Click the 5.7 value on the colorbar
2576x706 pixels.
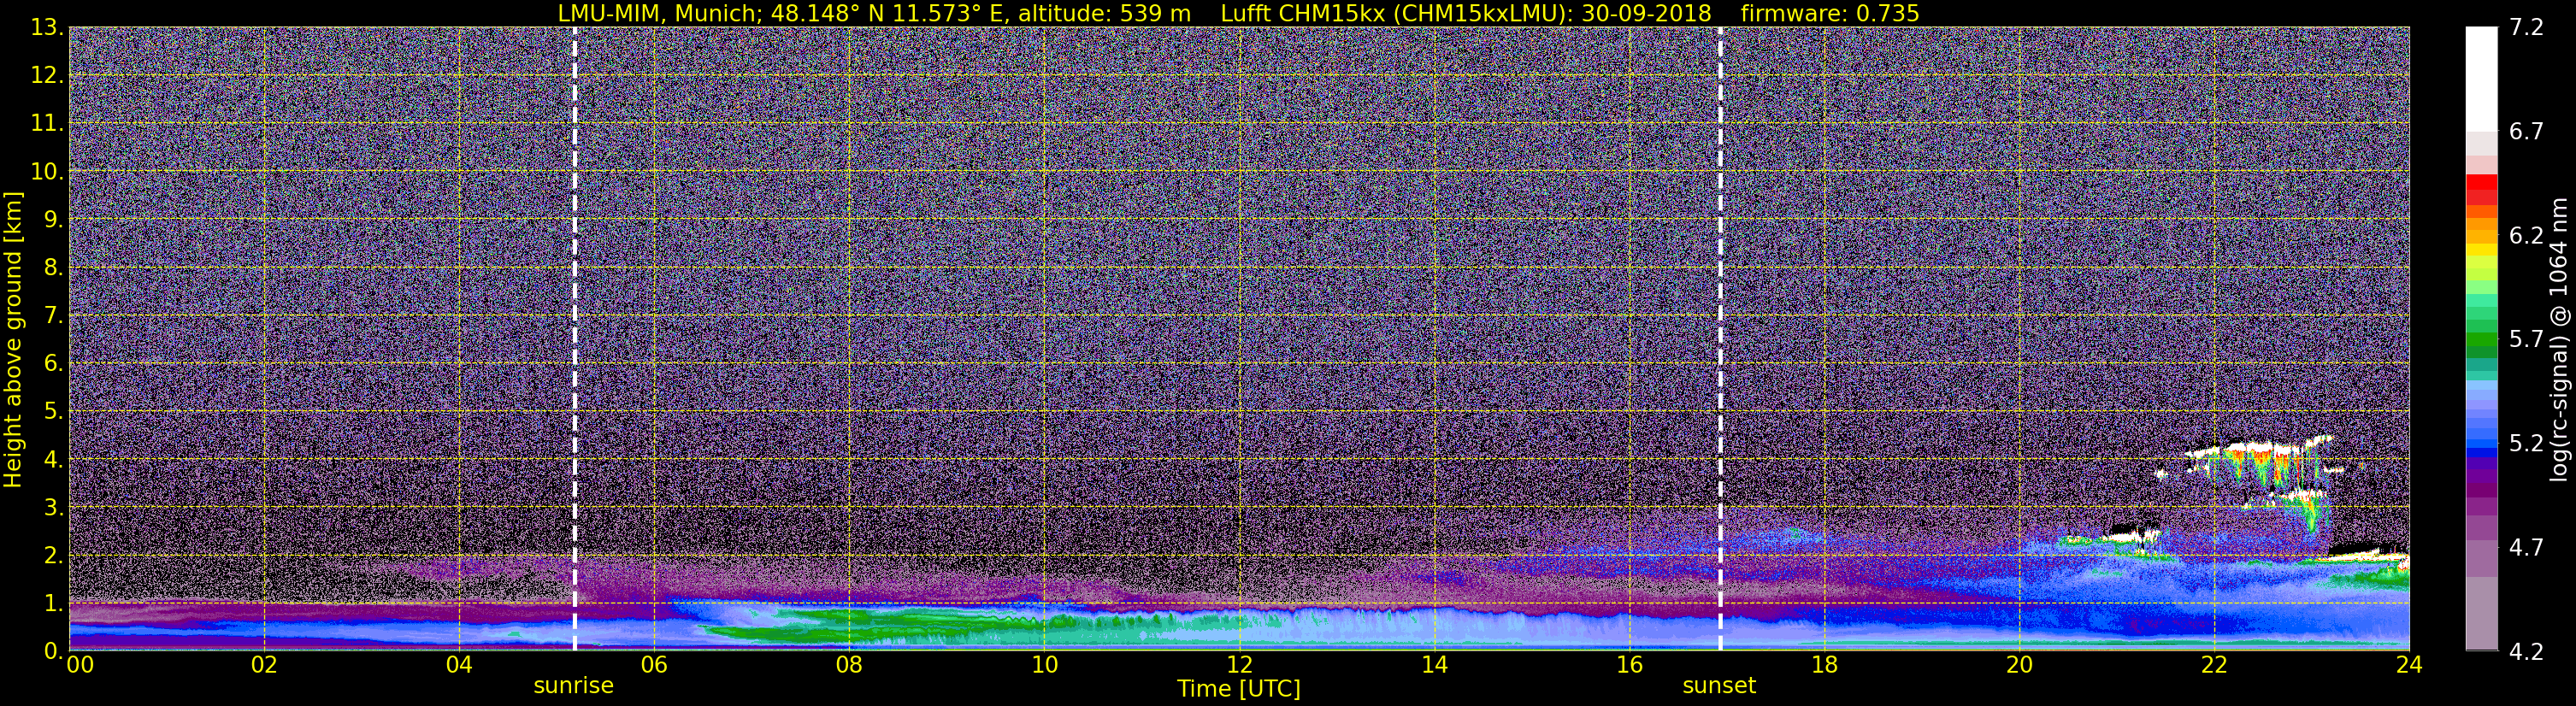click(2526, 340)
